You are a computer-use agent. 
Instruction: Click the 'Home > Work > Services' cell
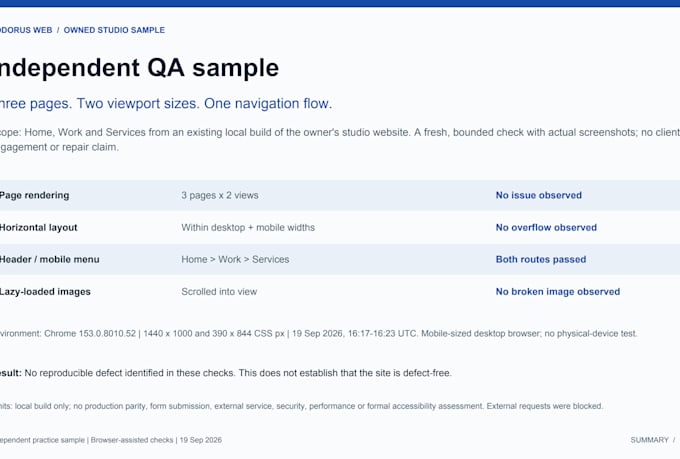click(x=235, y=259)
